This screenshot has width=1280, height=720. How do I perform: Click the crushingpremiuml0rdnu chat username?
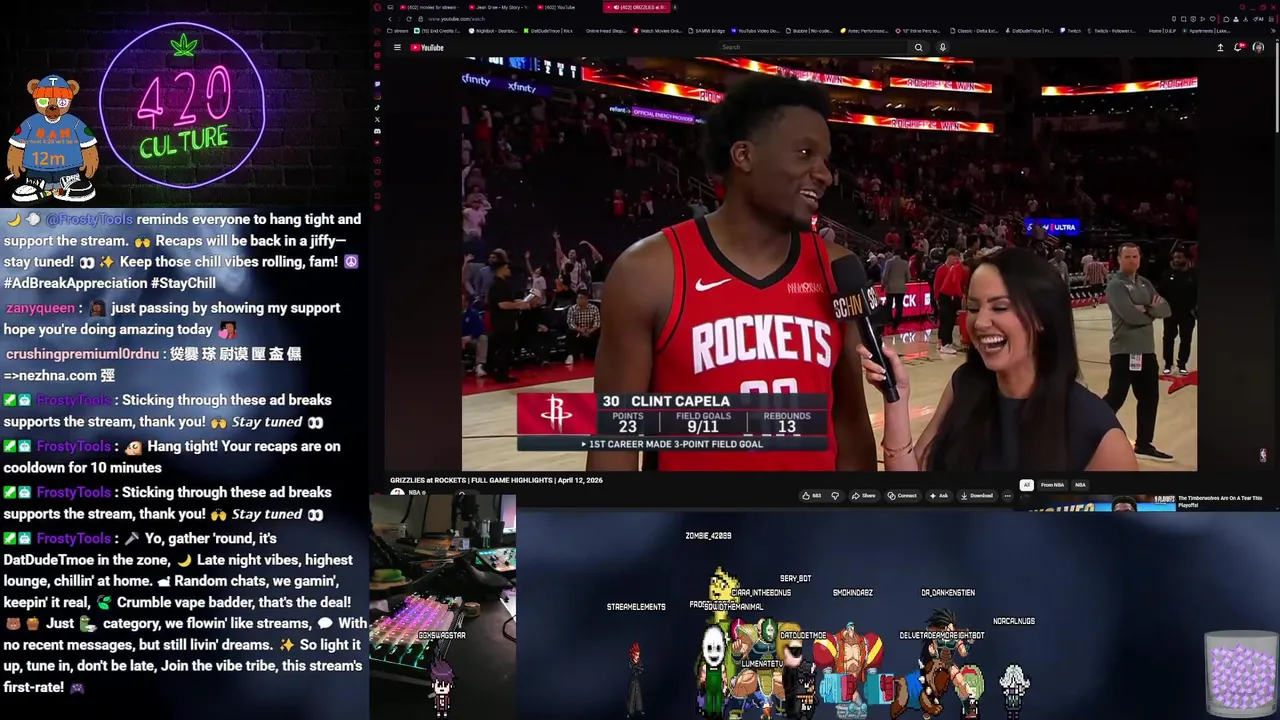pos(82,354)
